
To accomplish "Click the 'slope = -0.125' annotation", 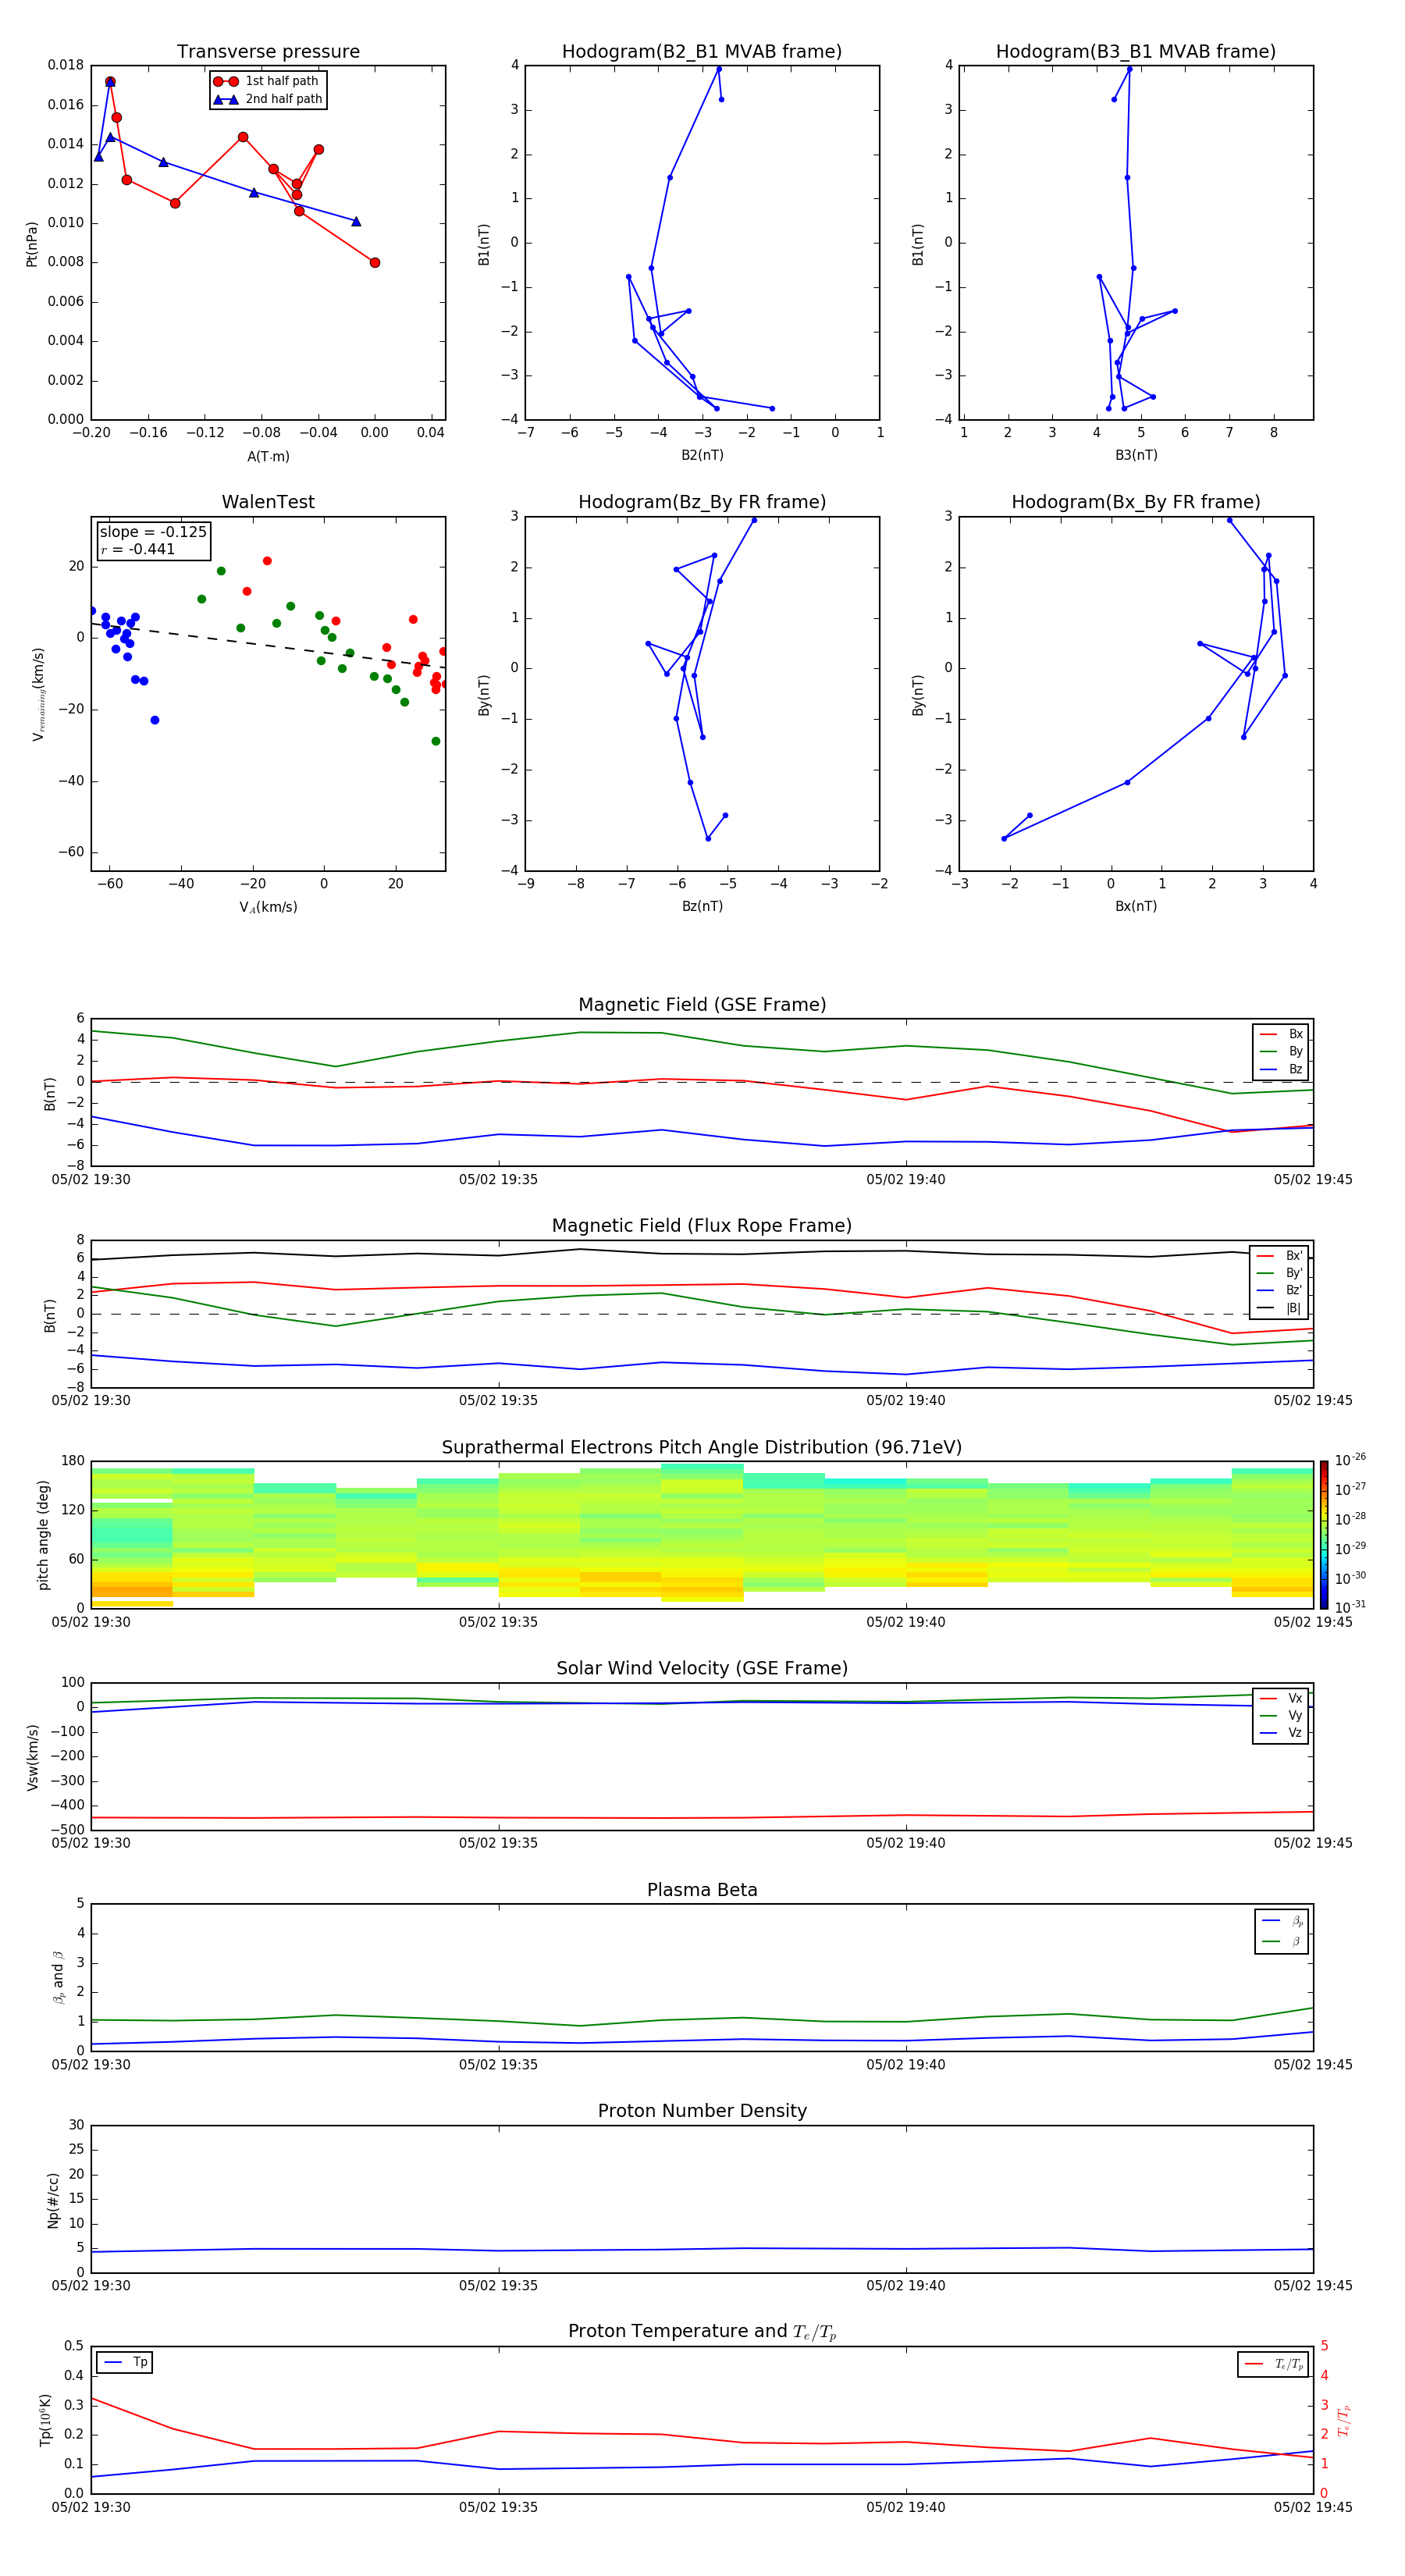I will [153, 532].
